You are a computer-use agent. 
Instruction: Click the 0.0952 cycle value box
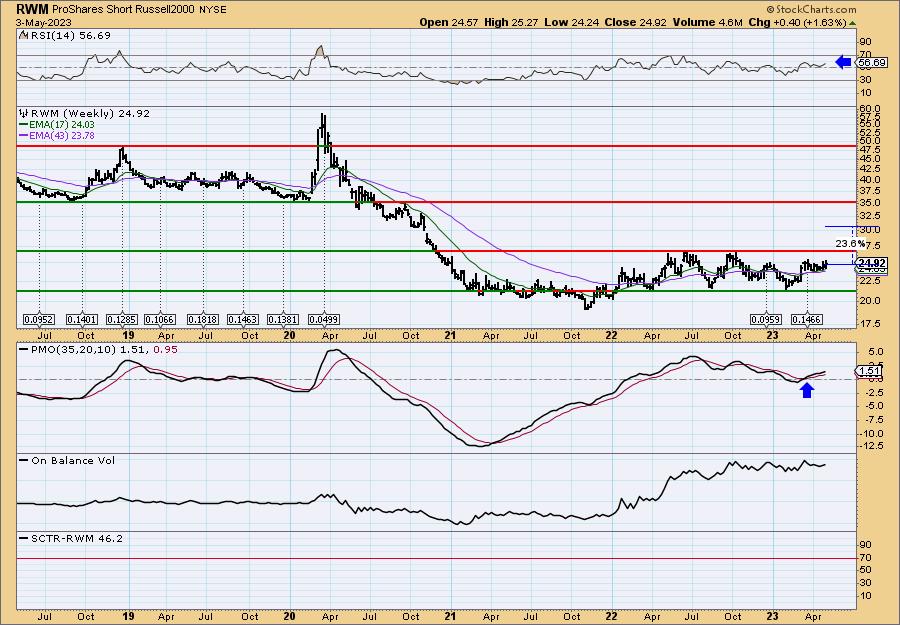click(38, 319)
